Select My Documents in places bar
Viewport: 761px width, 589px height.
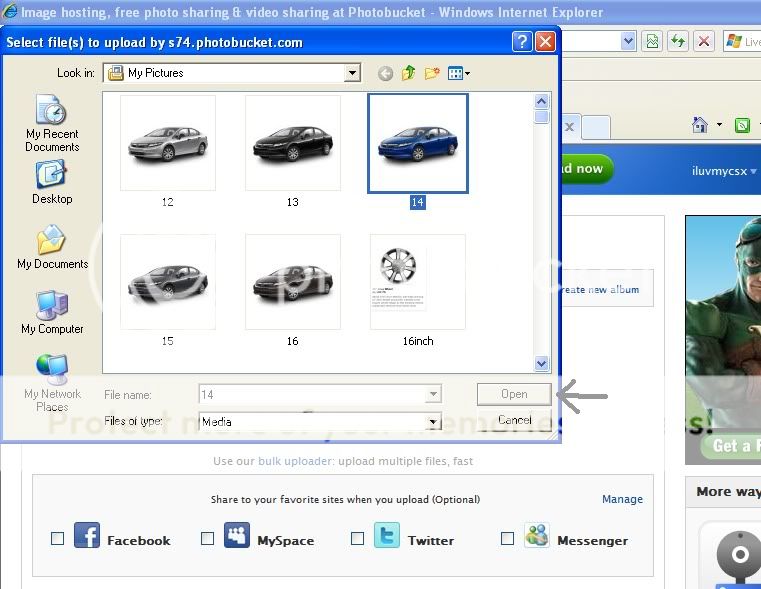[x=52, y=247]
